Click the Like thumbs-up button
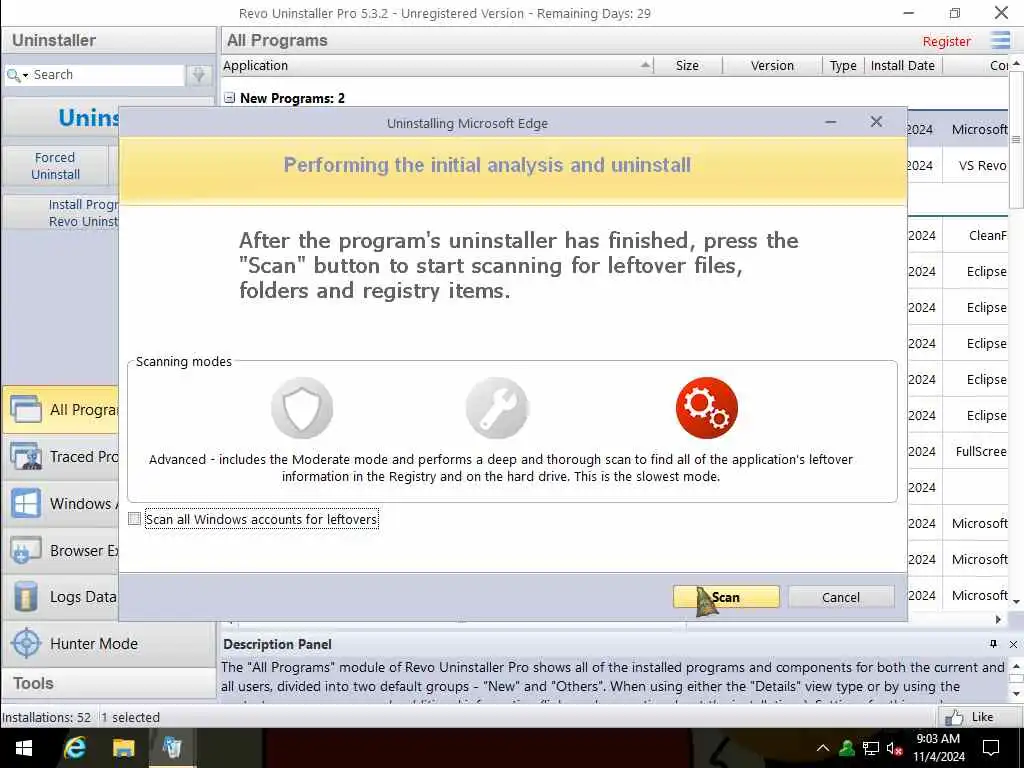The width and height of the screenshot is (1024, 768). (x=970, y=717)
